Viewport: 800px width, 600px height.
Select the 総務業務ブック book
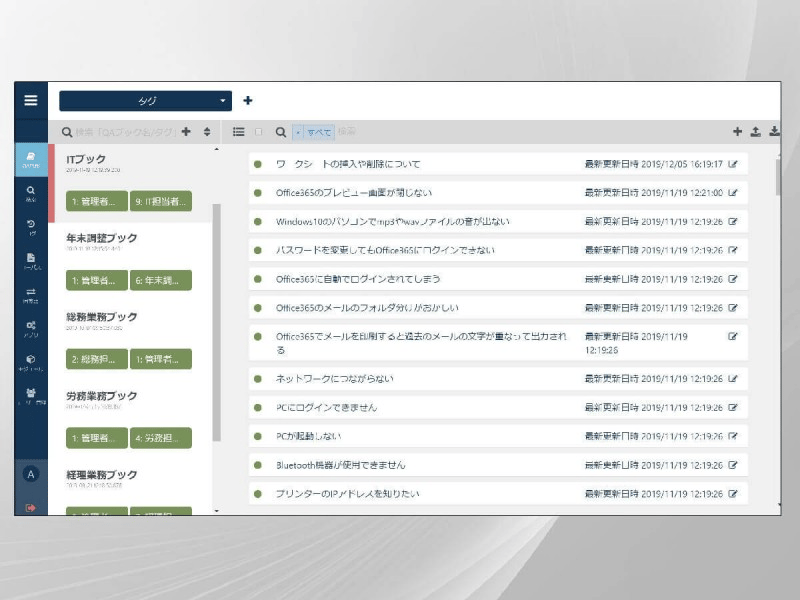tap(102, 317)
